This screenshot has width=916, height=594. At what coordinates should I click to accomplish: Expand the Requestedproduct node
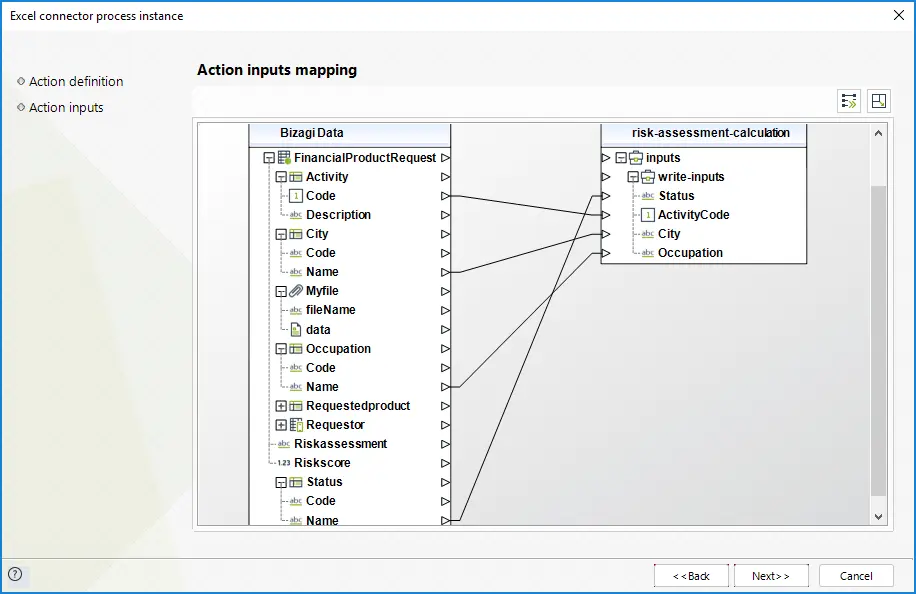click(281, 406)
